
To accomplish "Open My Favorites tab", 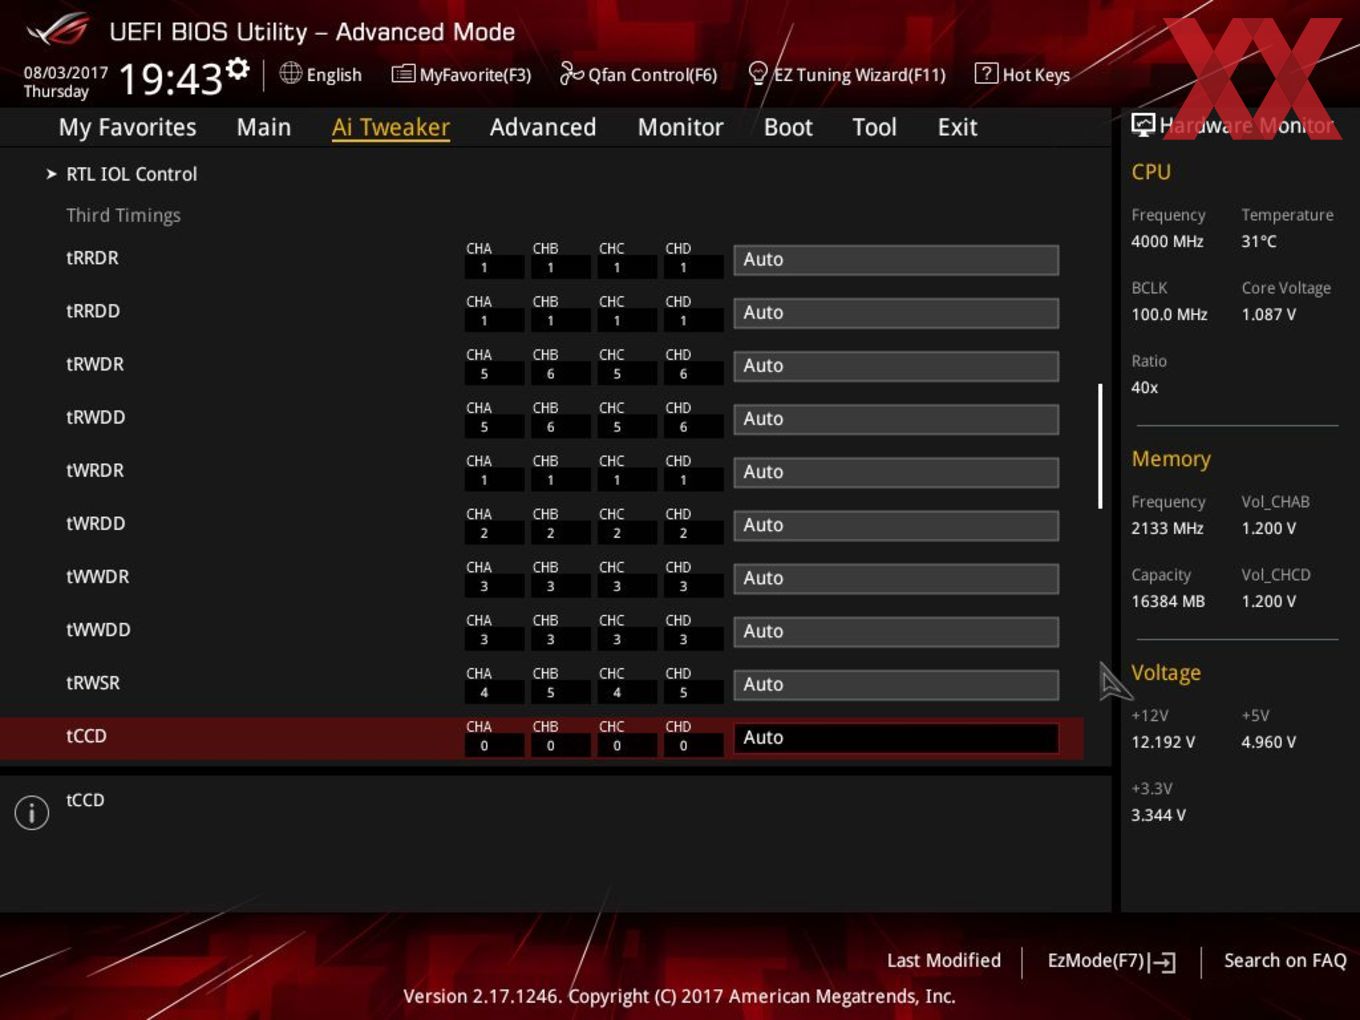I will coord(128,127).
